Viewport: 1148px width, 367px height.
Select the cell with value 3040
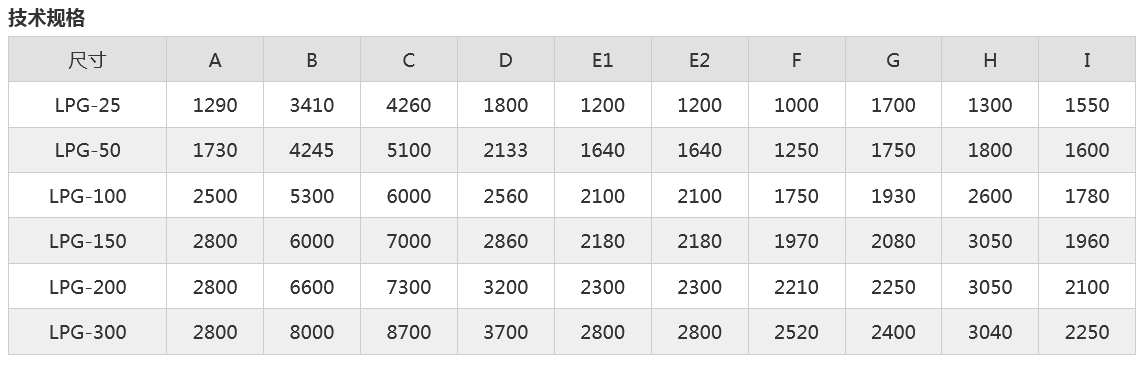tap(990, 332)
